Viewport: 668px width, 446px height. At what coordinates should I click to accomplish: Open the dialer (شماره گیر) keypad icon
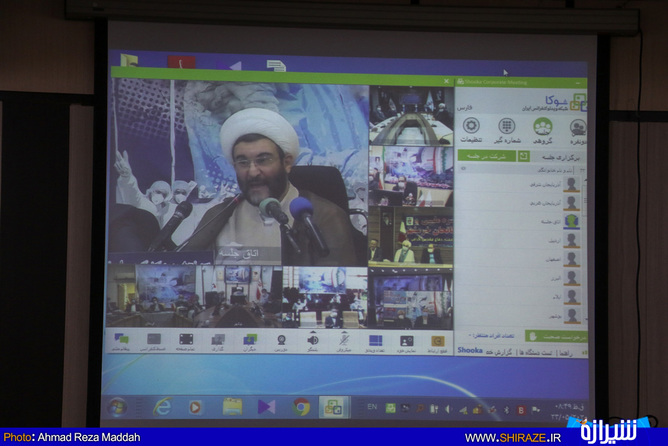507,127
